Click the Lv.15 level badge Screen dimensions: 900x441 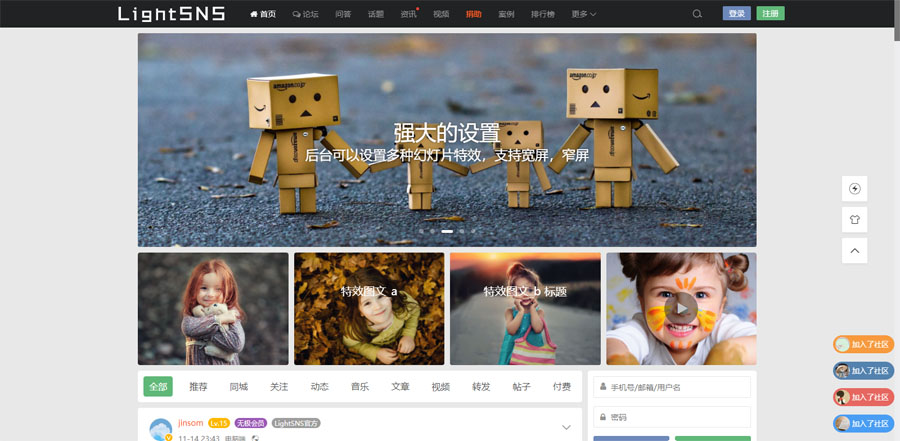(x=219, y=423)
